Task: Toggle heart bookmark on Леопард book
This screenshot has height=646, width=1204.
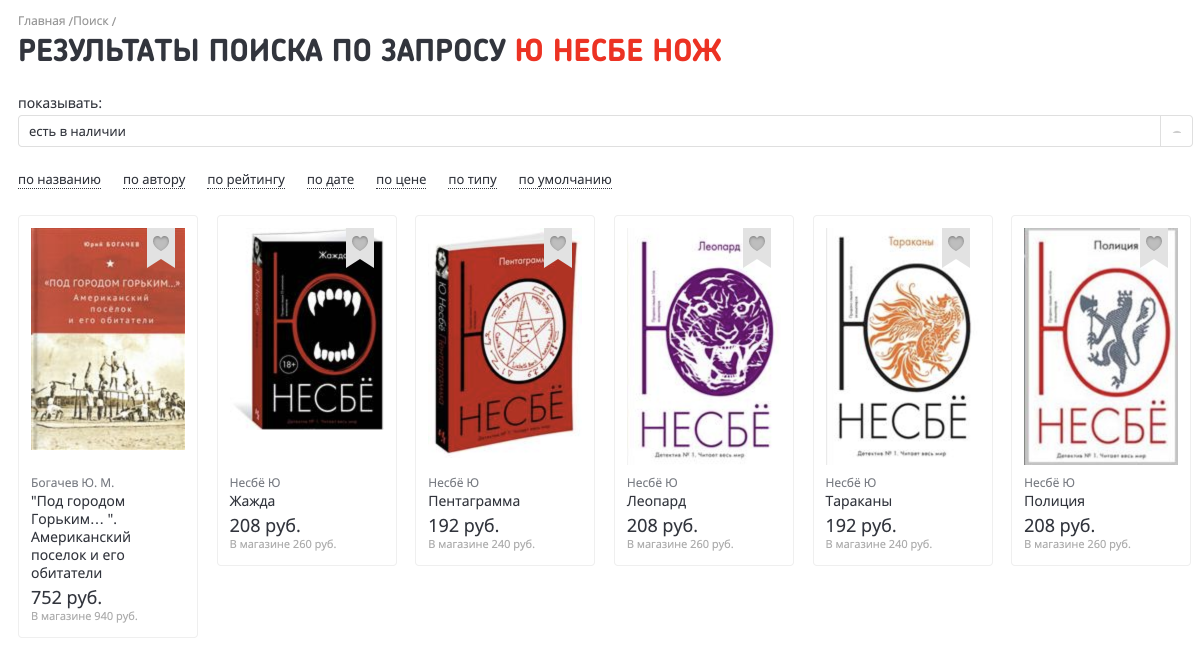Action: [x=757, y=246]
